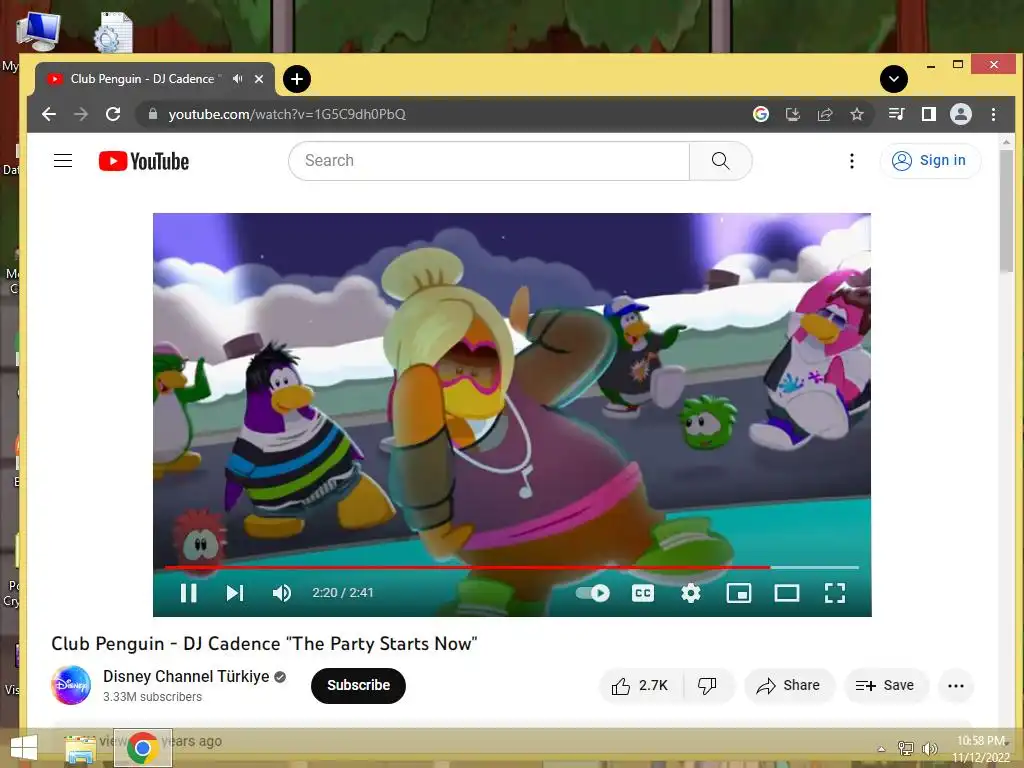
Task: Install app icon in address bar
Action: click(x=793, y=114)
